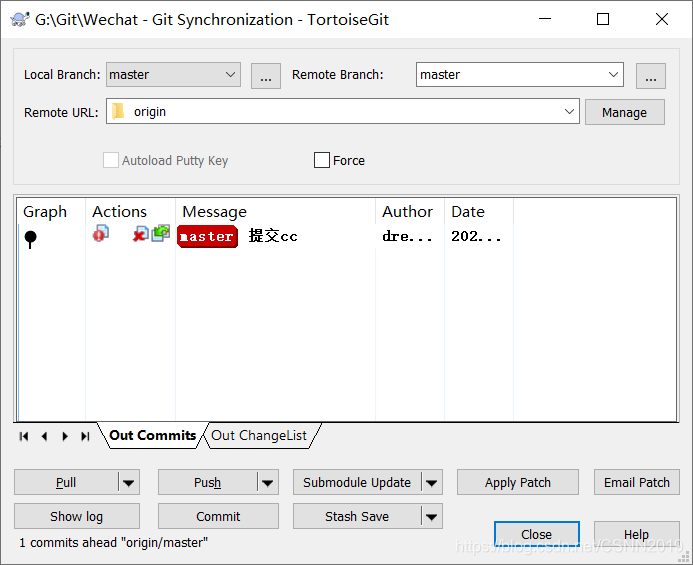Go to previous tab using left arrow
Image resolution: width=693 pixels, height=565 pixels.
pos(44,436)
